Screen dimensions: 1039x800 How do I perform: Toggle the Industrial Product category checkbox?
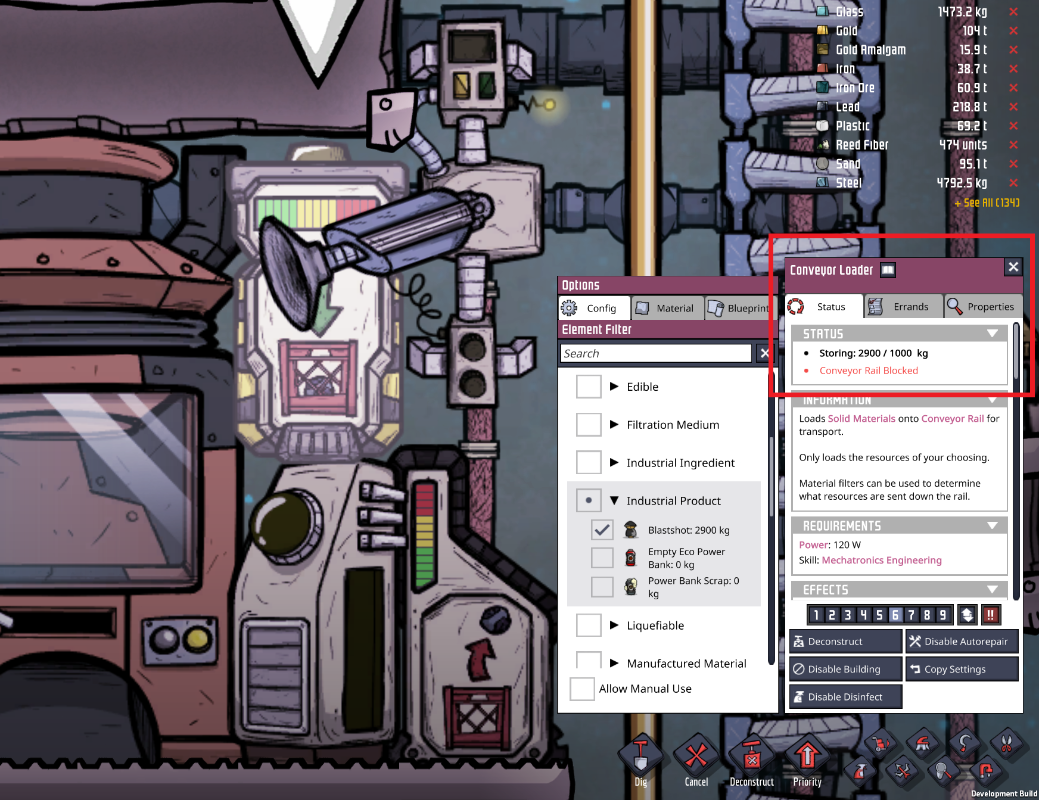[x=588, y=500]
